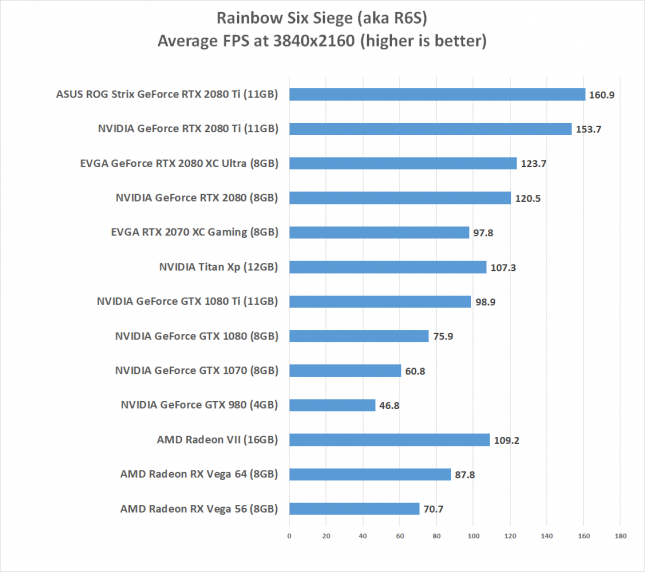Image resolution: width=645 pixels, height=572 pixels.
Task: Click the x-axis tick label '160'
Action: (x=584, y=536)
